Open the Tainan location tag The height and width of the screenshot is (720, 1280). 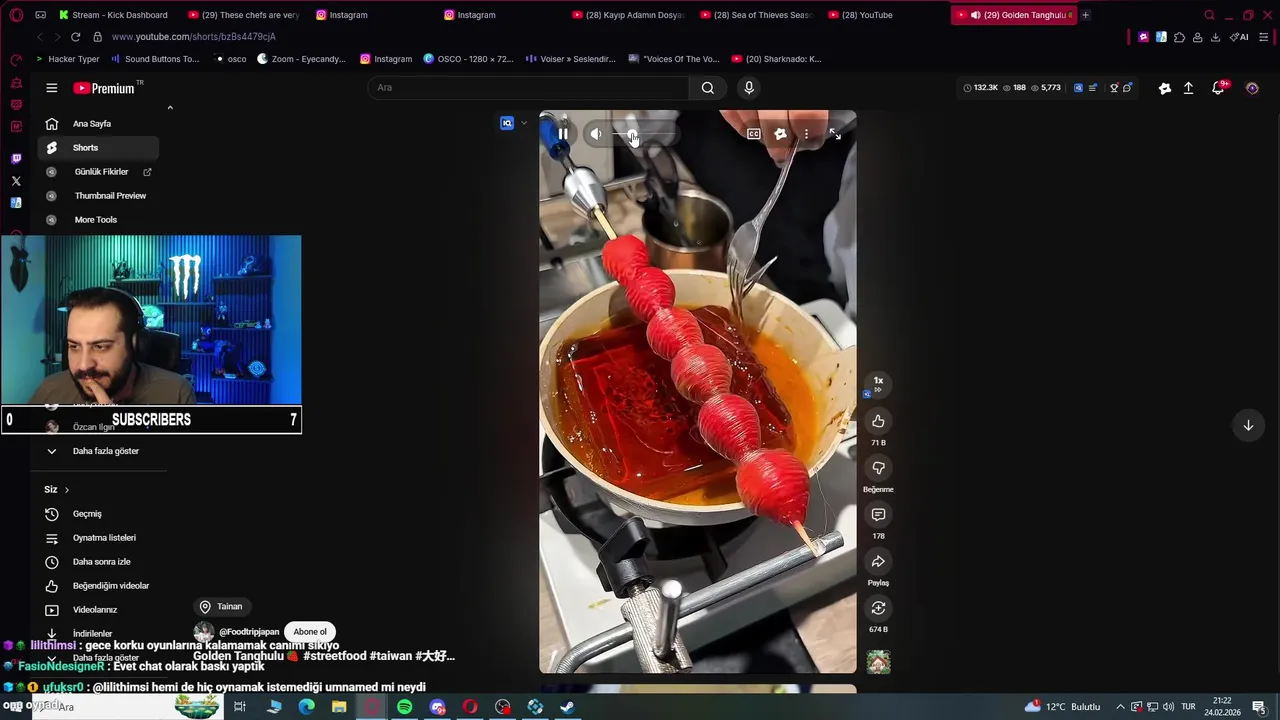click(x=222, y=606)
